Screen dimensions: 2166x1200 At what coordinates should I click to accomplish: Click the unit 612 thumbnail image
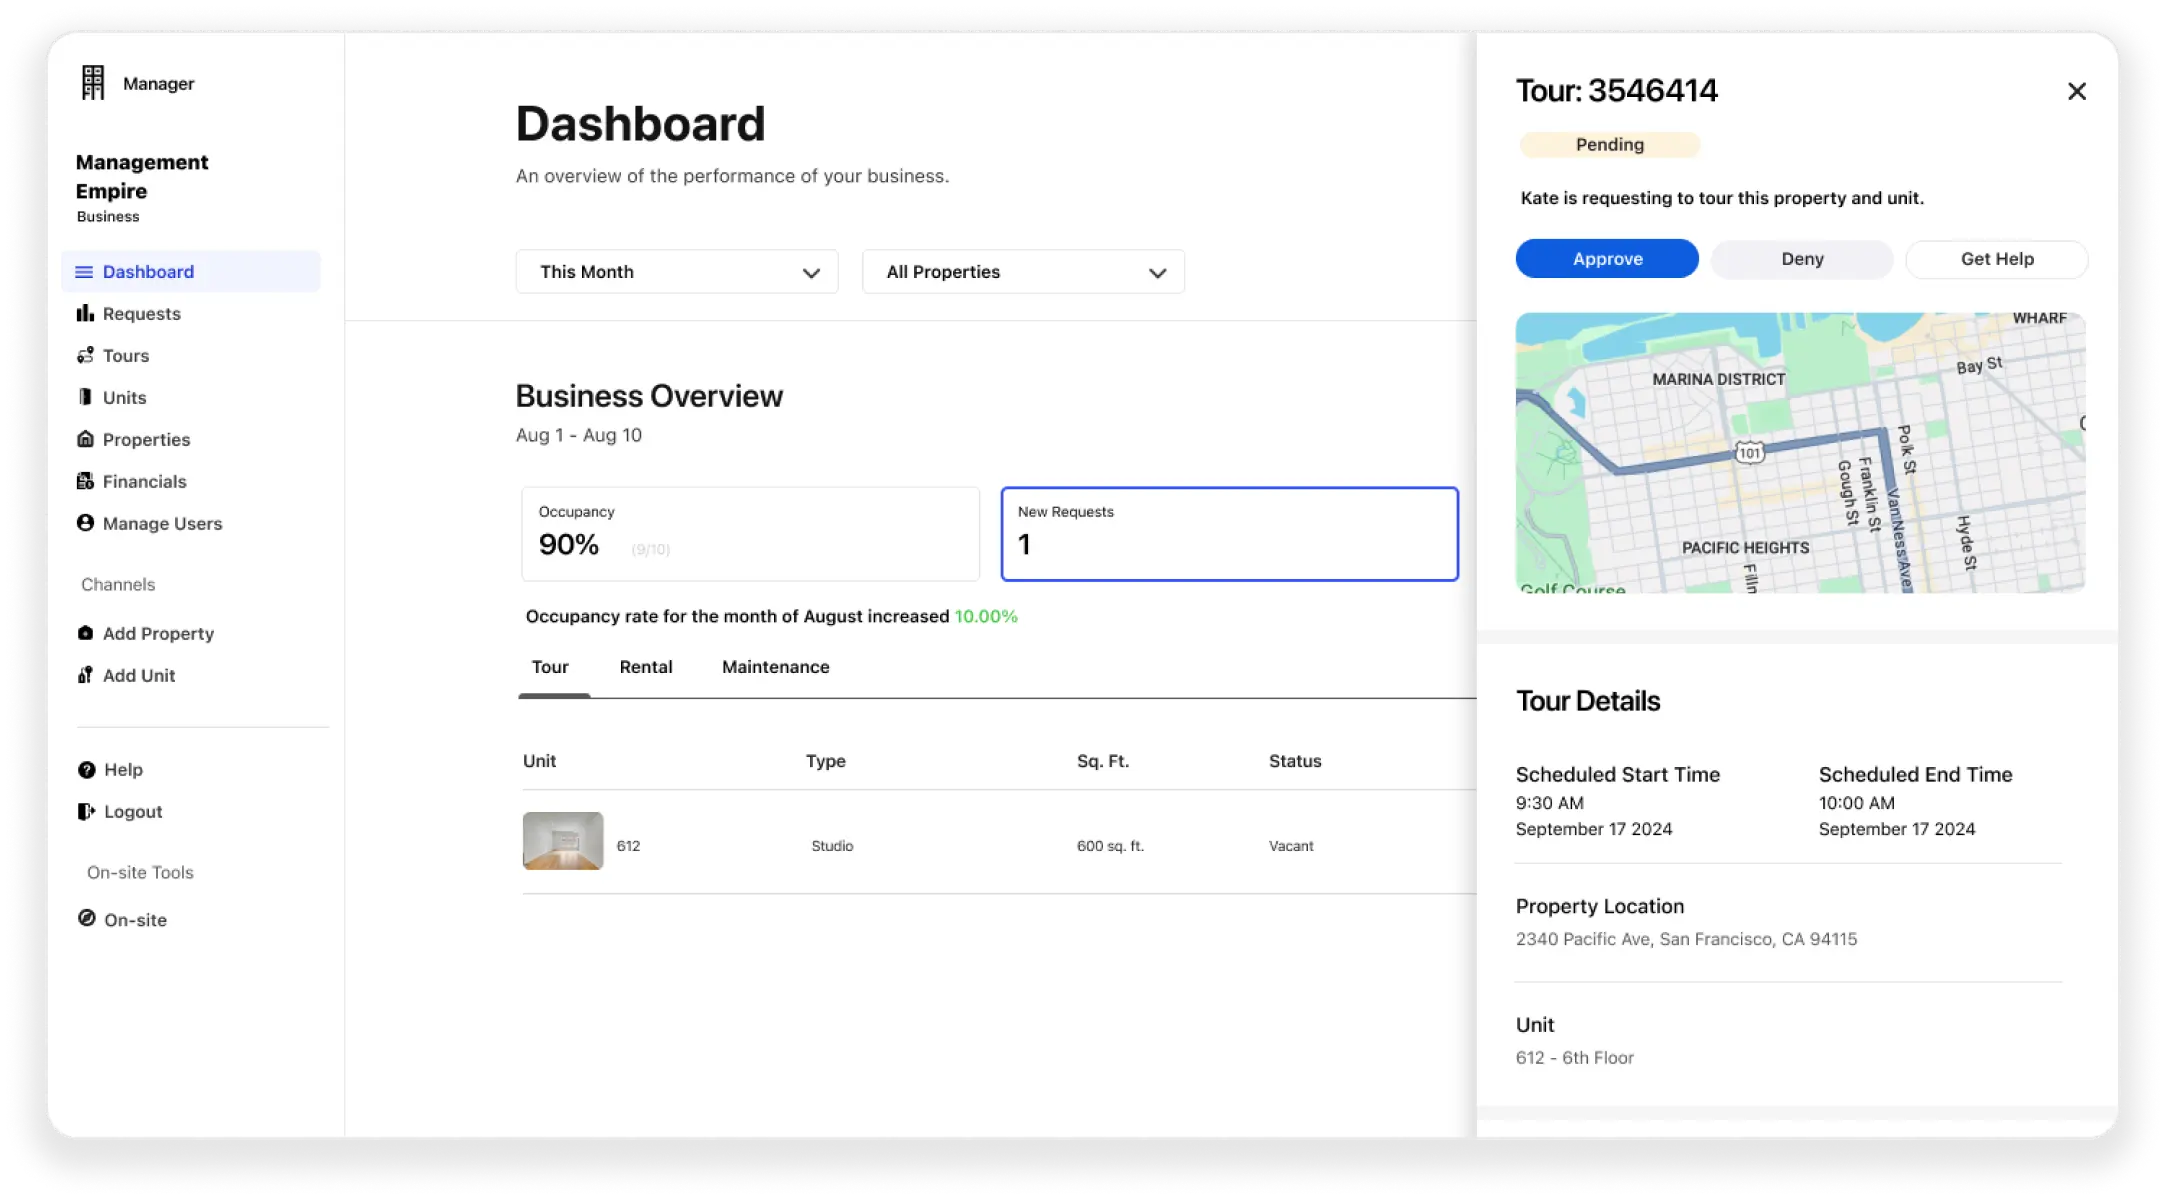click(x=563, y=841)
